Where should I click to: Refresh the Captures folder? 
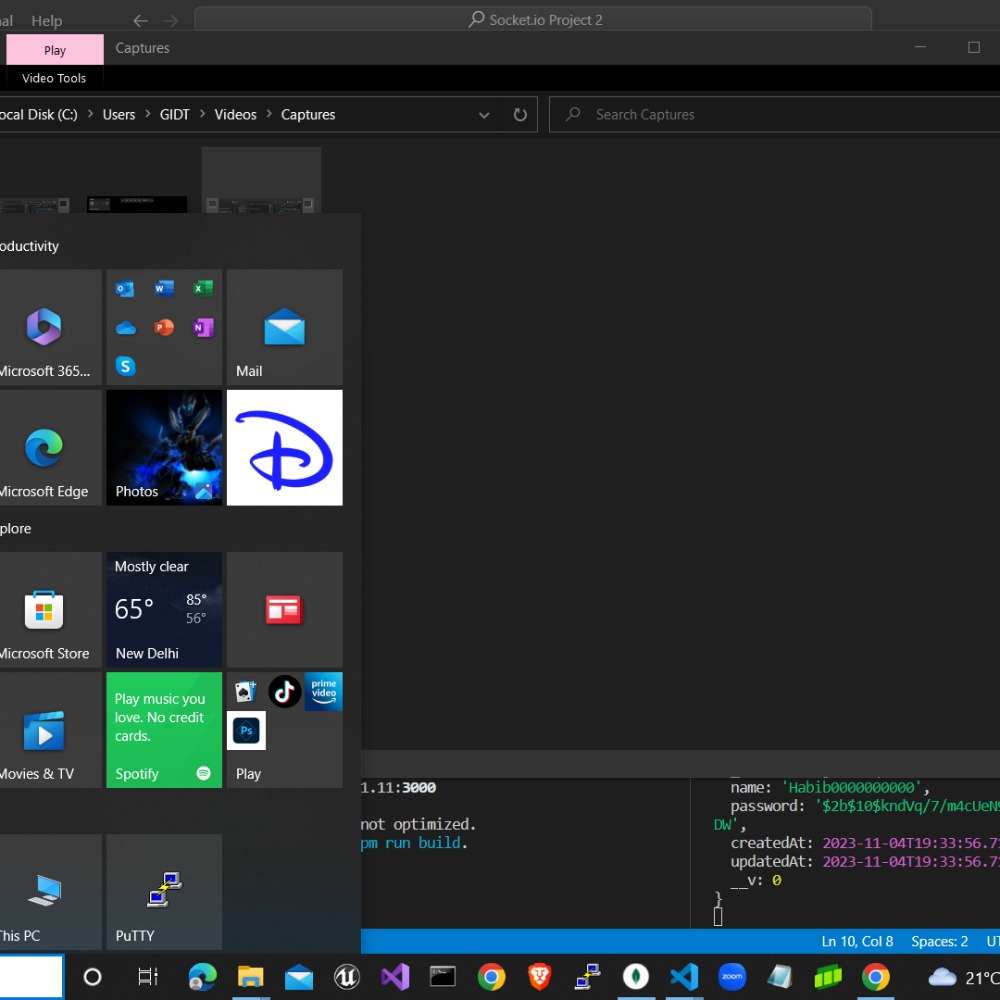520,115
